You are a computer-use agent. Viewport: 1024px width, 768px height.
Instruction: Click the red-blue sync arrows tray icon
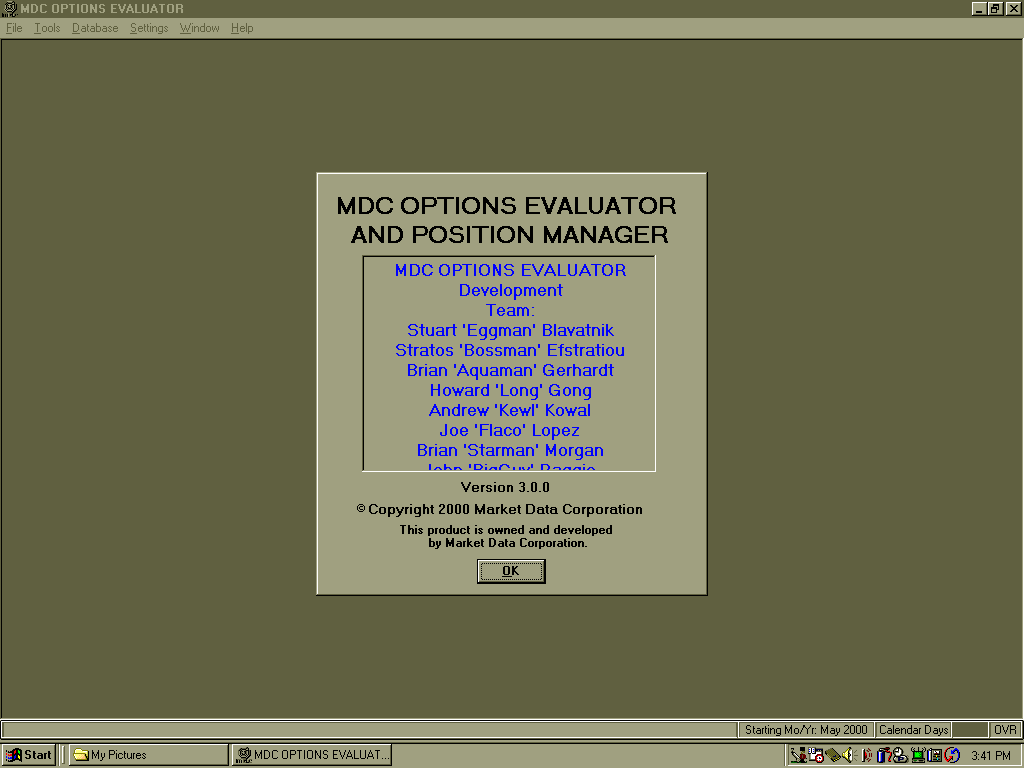click(x=951, y=755)
